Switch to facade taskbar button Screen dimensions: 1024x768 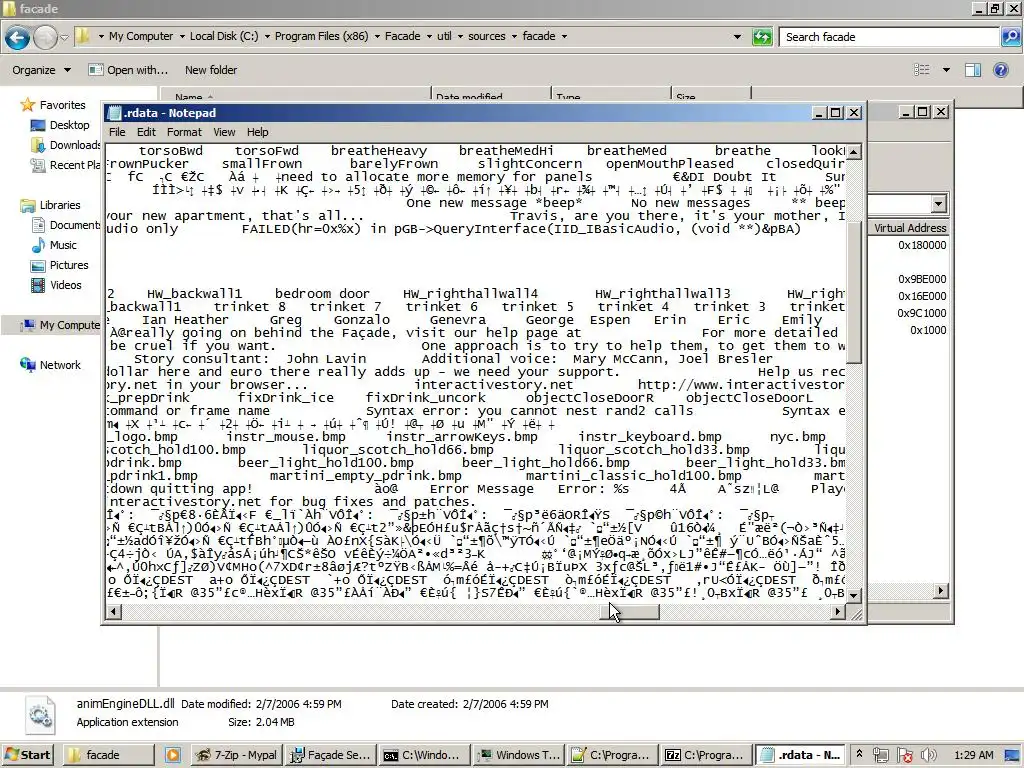(108, 755)
